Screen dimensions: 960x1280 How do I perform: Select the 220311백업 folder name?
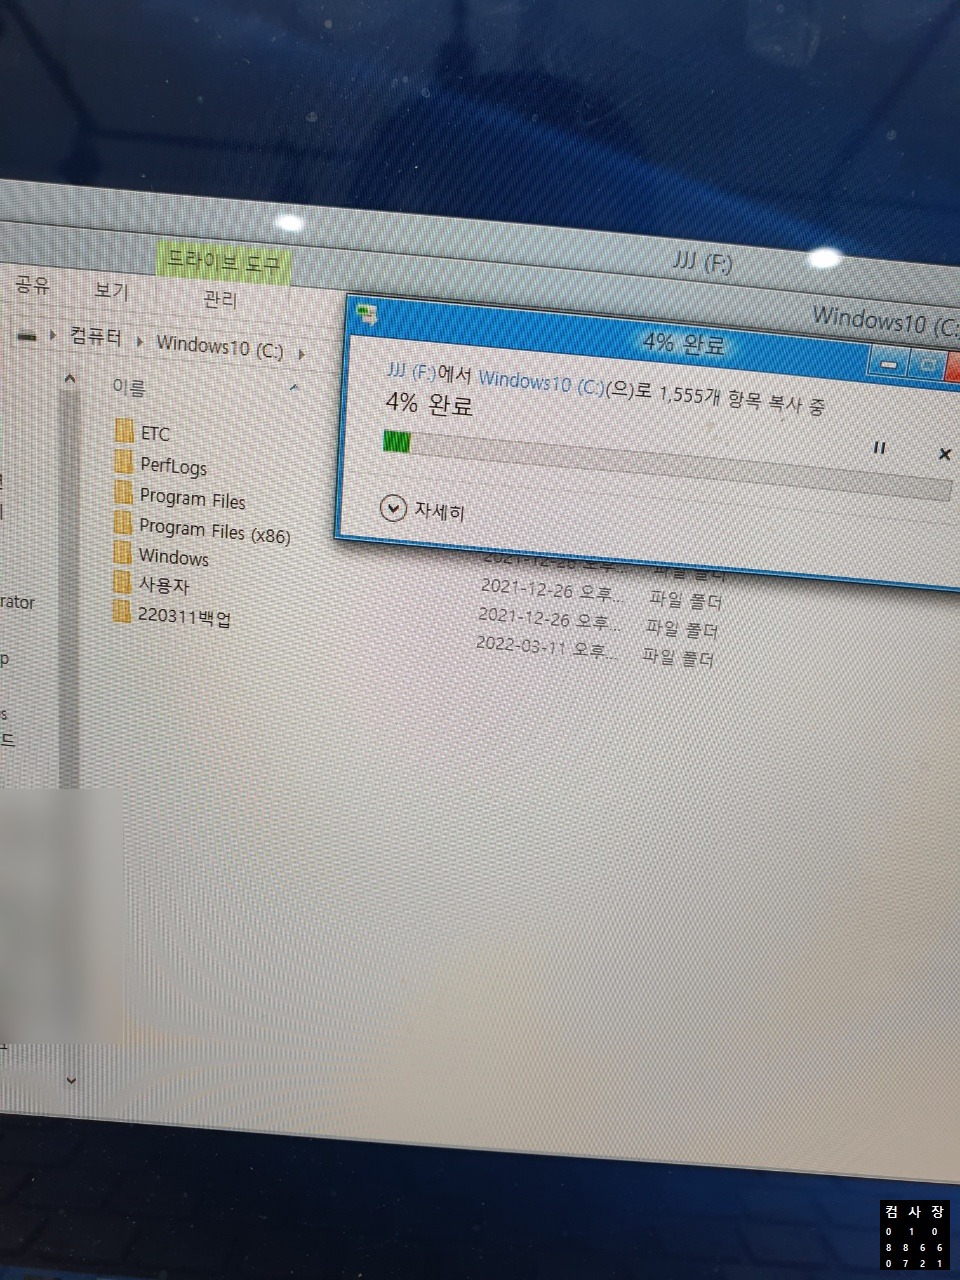(185, 616)
